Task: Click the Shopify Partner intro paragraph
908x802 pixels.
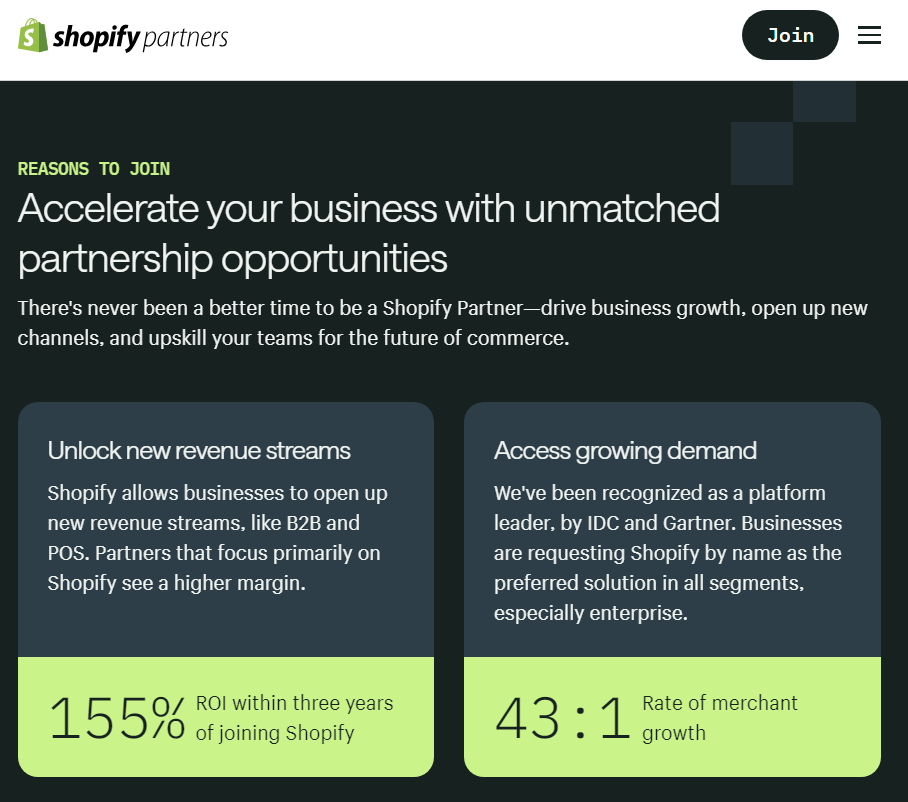Action: click(442, 322)
